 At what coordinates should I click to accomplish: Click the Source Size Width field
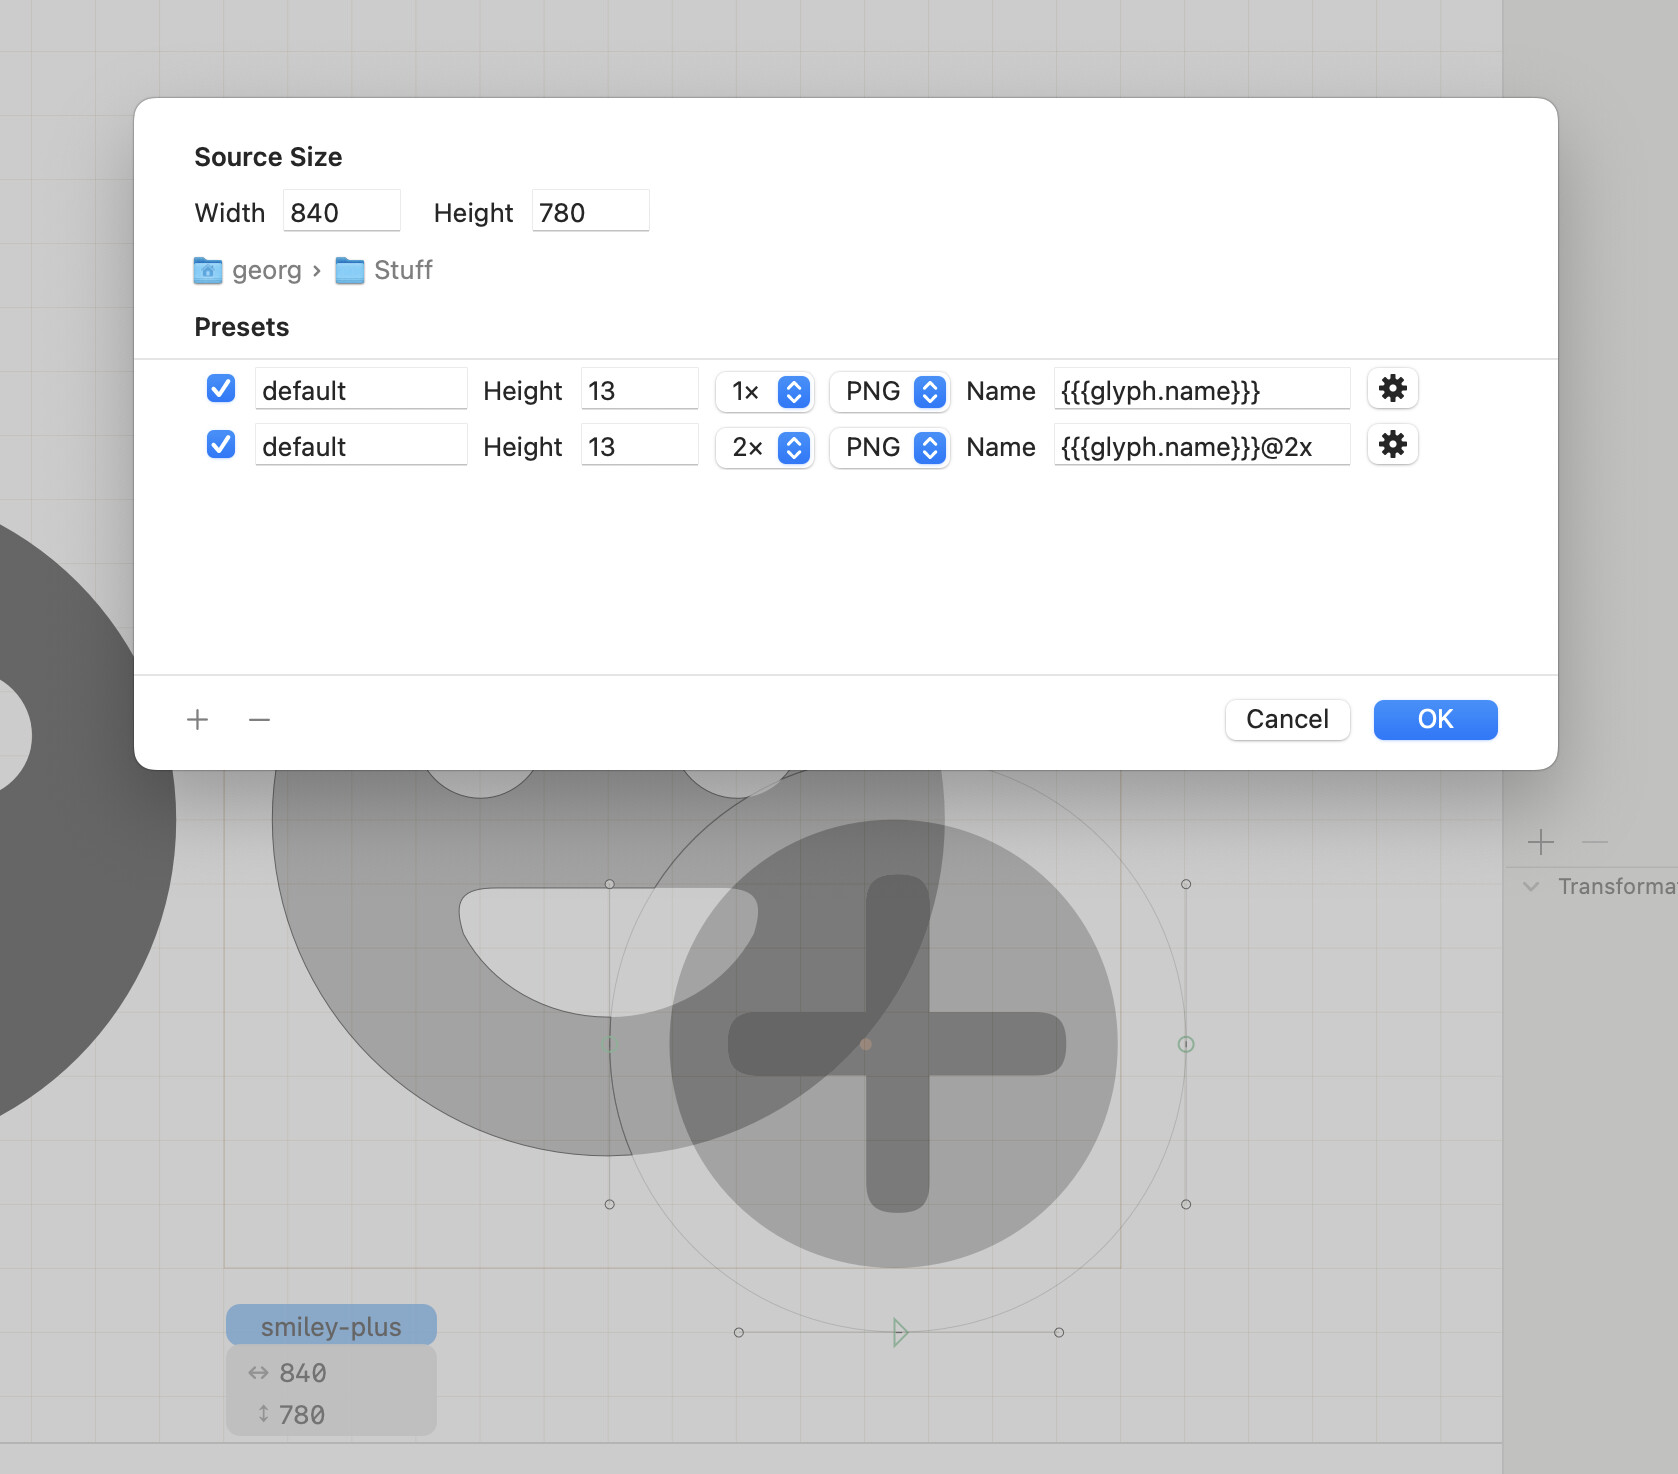[341, 212]
